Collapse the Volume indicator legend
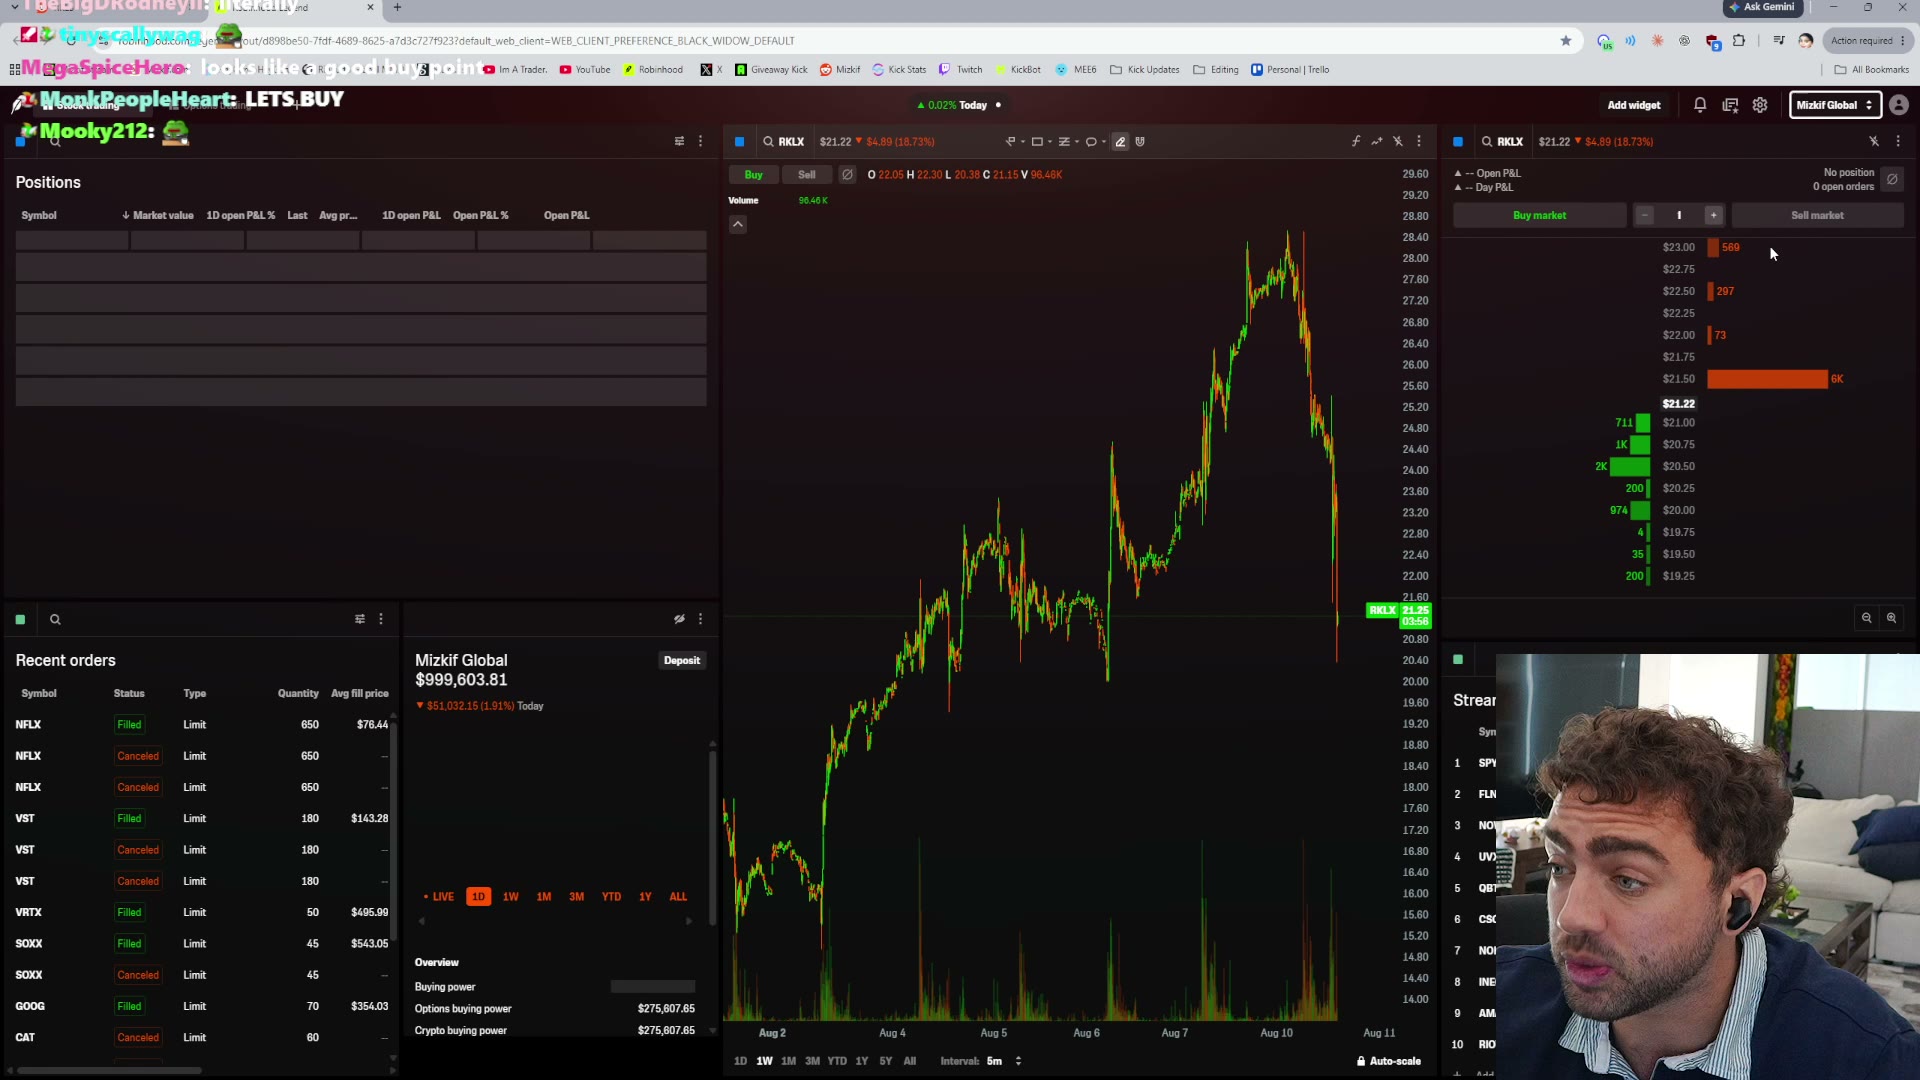Image resolution: width=1920 pixels, height=1080 pixels. pos(738,225)
